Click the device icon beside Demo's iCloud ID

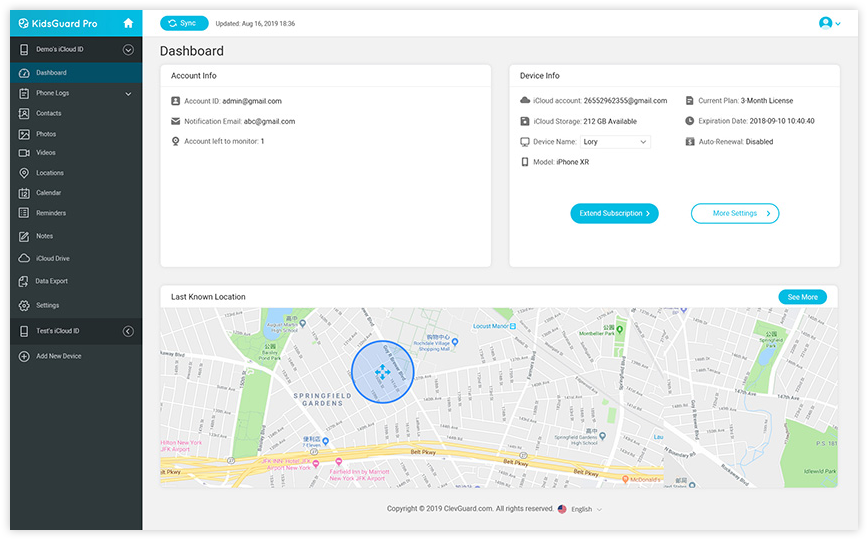[24, 50]
